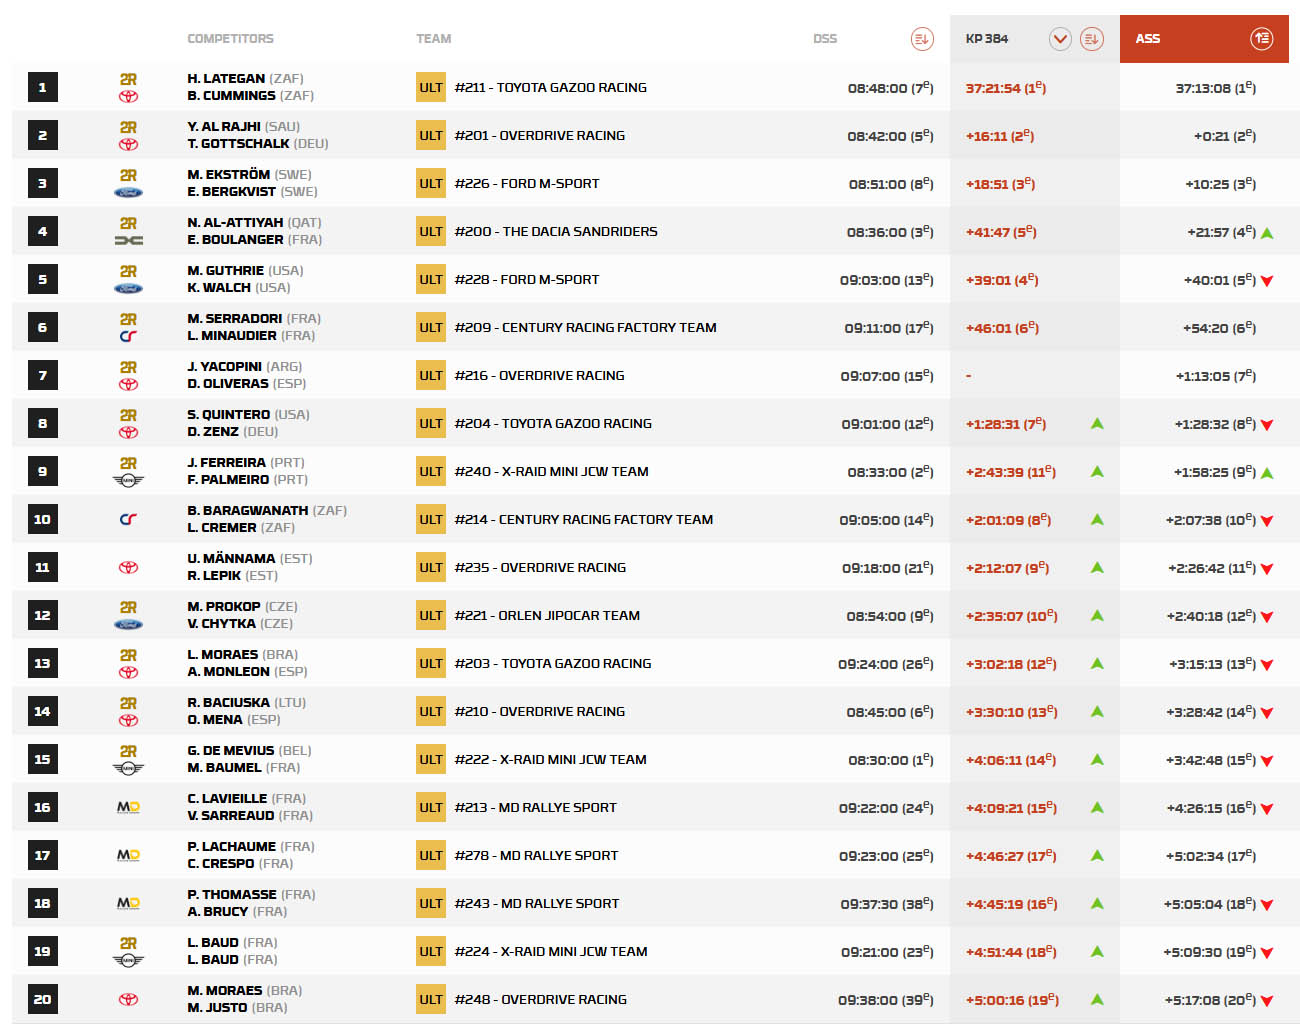
Task: Click Toyota logo in row 1
Action: click(128, 97)
